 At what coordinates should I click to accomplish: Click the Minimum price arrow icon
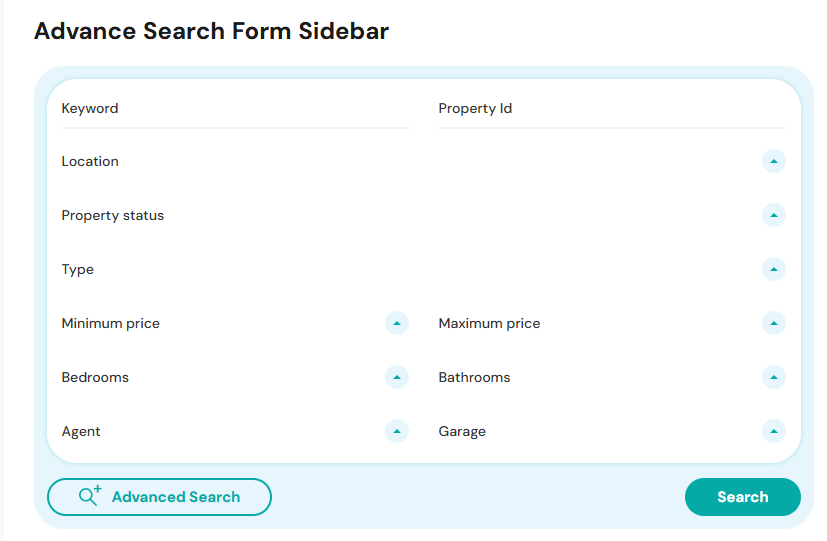[397, 323]
